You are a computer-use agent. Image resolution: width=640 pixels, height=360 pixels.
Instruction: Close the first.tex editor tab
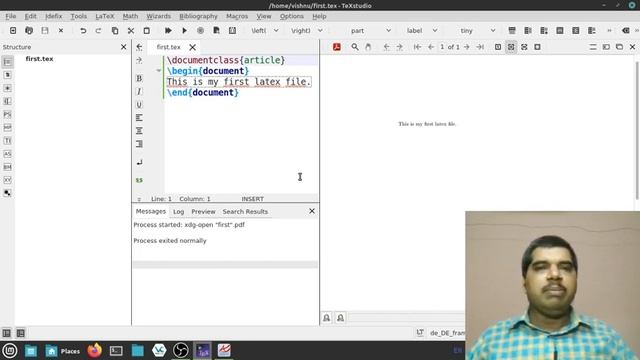tap(192, 47)
